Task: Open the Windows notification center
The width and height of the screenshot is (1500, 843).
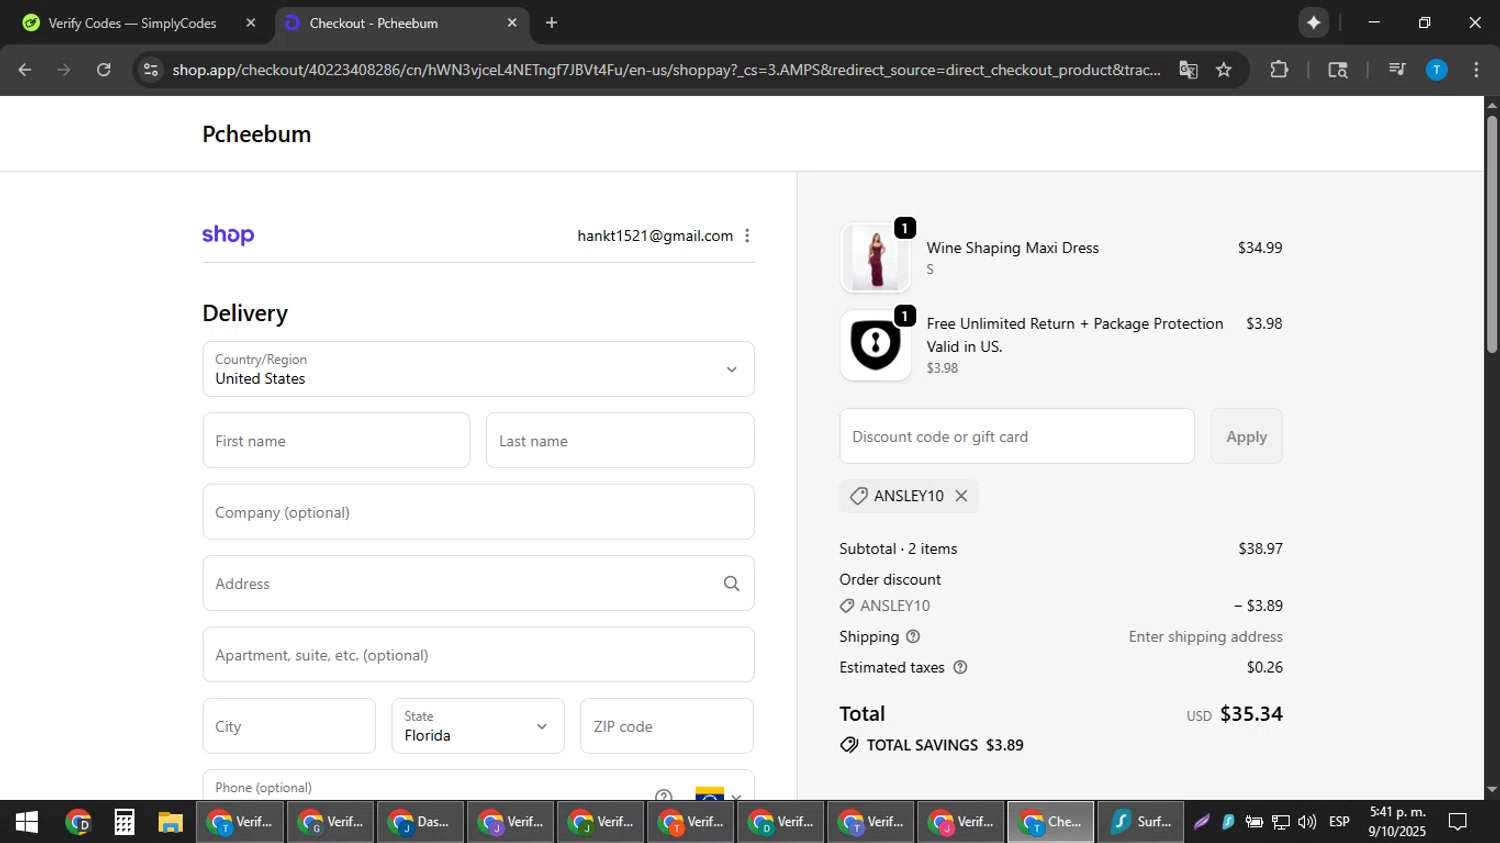Action: (x=1458, y=822)
